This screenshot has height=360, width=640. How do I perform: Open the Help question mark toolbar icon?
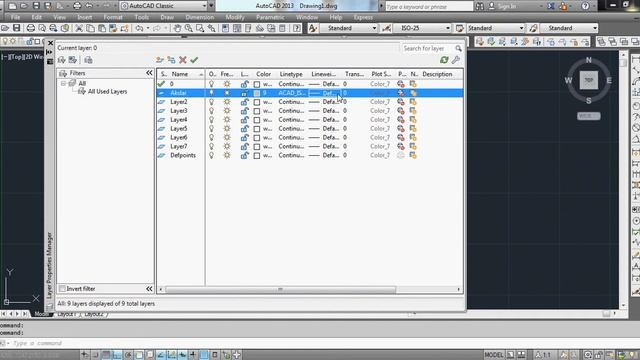click(x=297, y=28)
